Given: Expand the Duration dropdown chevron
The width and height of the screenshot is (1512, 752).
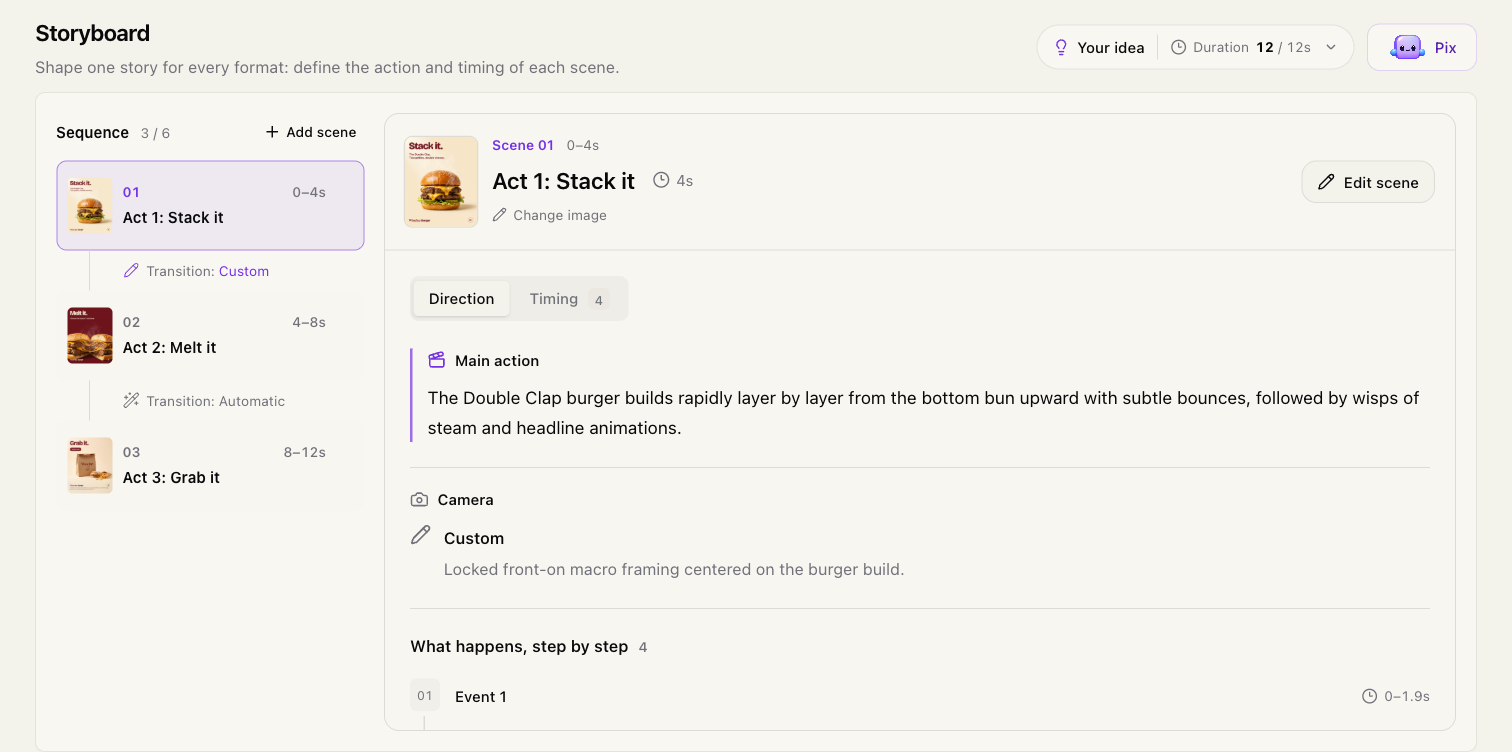Looking at the screenshot, I should 1331,47.
